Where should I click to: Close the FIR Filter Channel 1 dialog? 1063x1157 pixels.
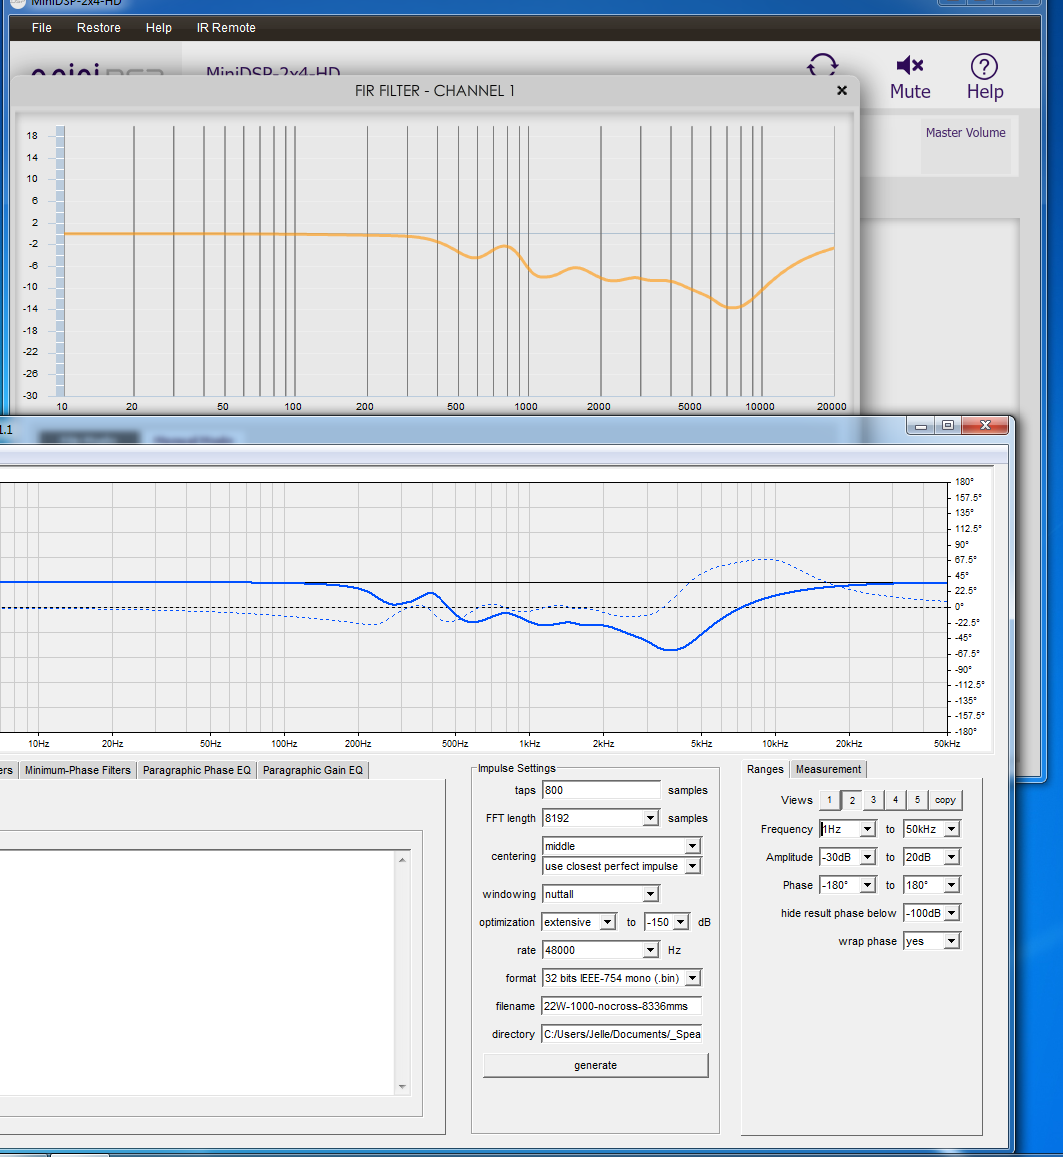click(842, 90)
